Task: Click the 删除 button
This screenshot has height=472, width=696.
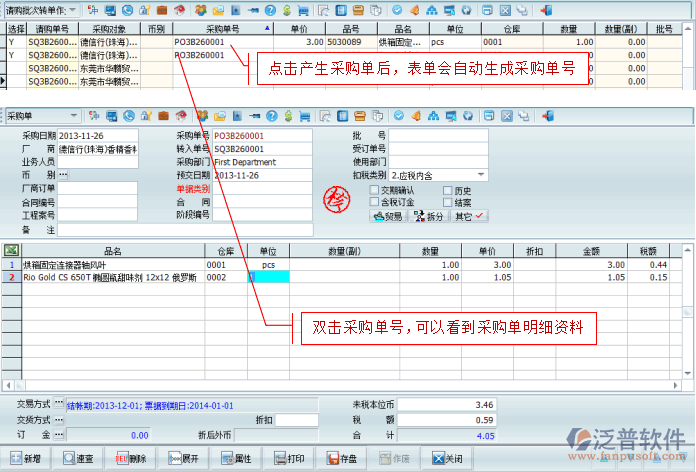Action: click(x=130, y=458)
